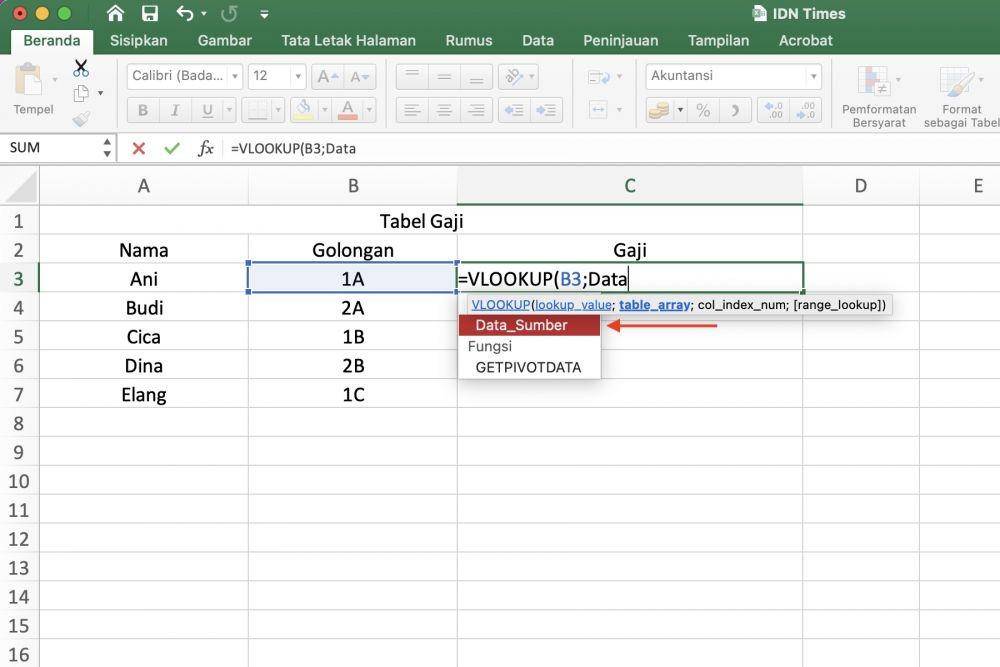Screen dimensions: 1000x667
Task: Expand borders dropdown arrow
Action: (x=277, y=110)
